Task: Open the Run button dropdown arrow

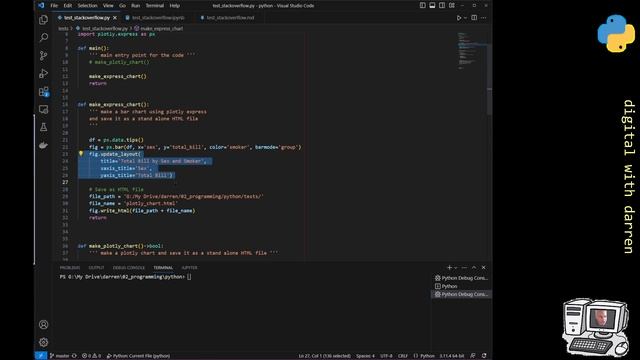Action: [x=465, y=18]
